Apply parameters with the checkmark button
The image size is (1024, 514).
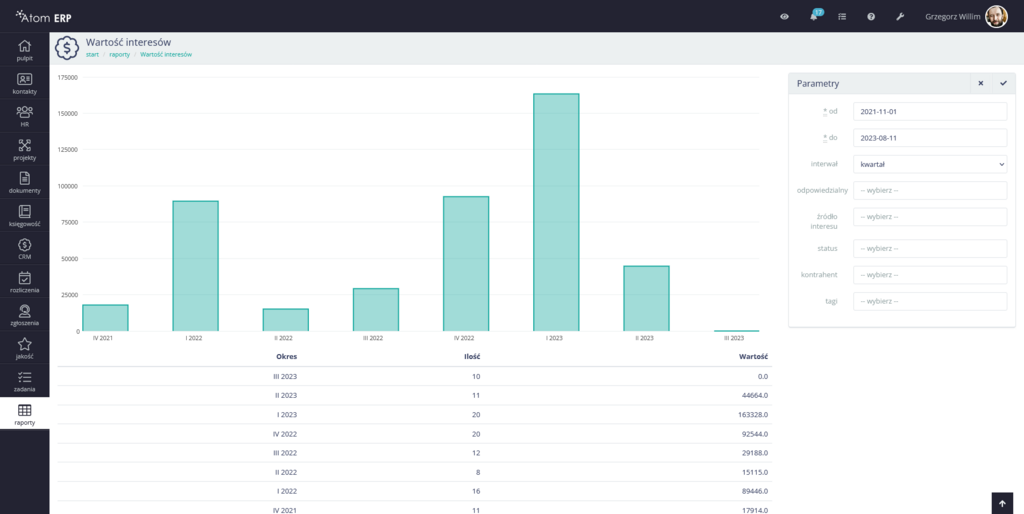[x=1002, y=84]
